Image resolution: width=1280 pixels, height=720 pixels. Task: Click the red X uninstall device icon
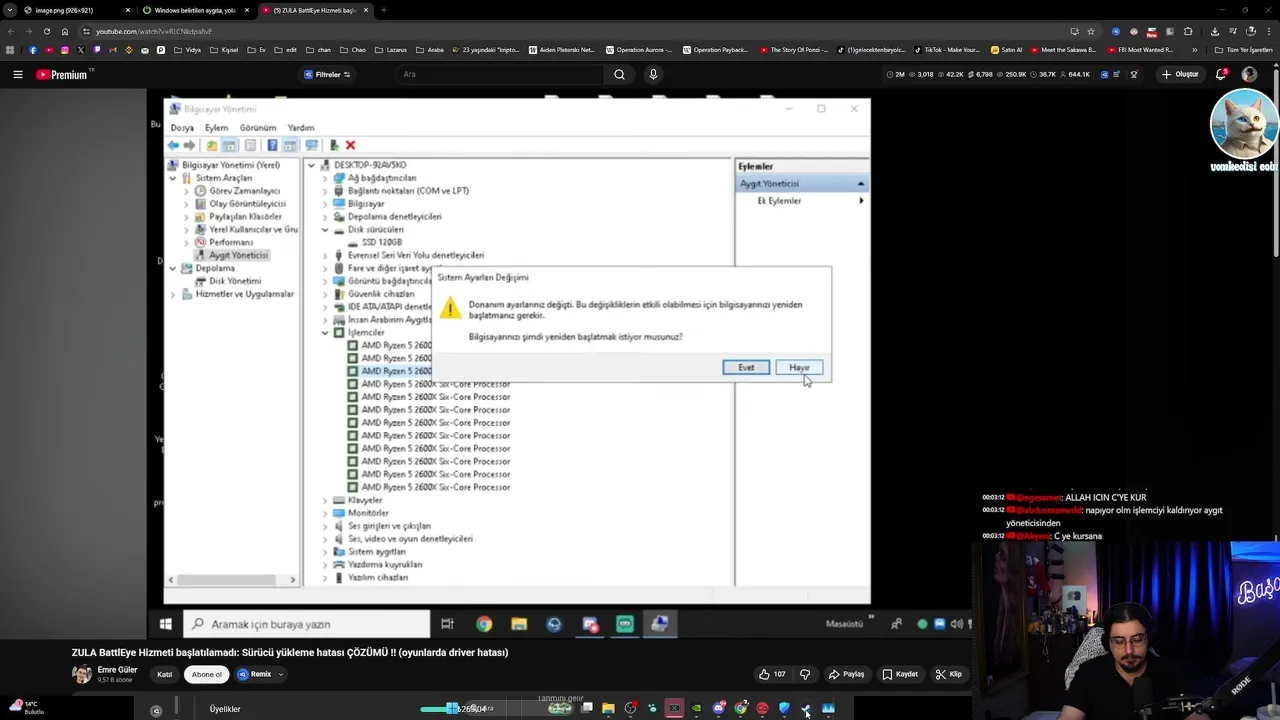click(350, 145)
